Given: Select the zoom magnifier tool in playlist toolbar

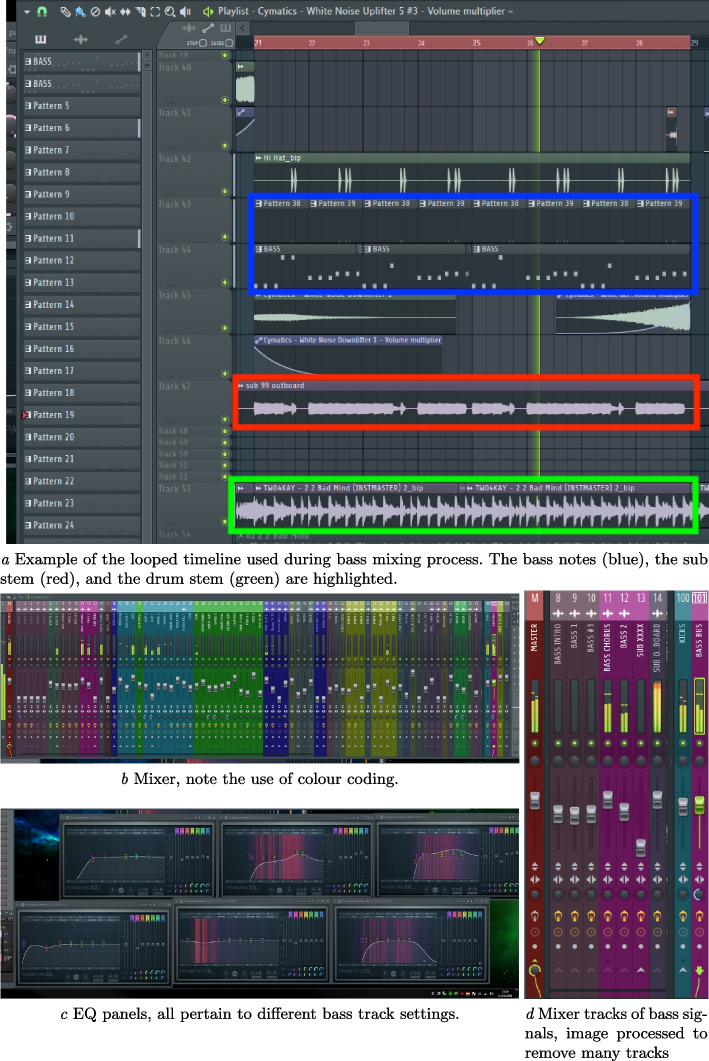Looking at the screenshot, I should [171, 12].
